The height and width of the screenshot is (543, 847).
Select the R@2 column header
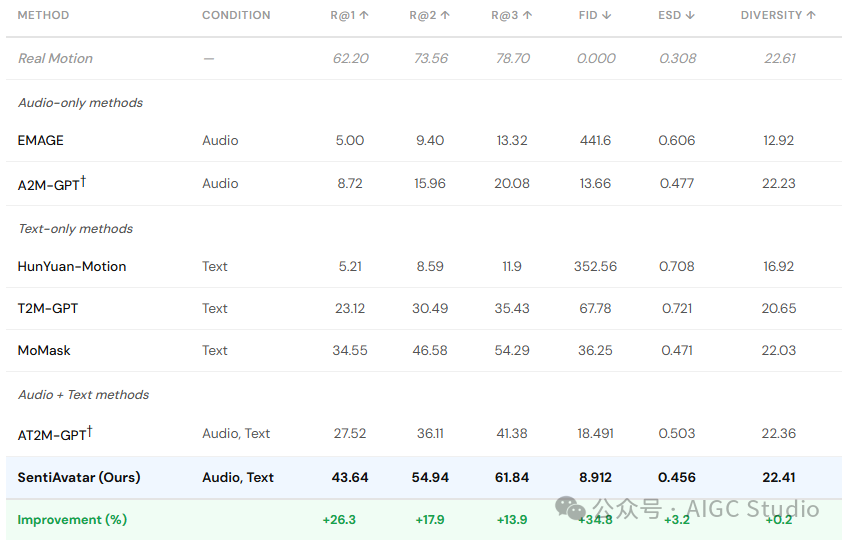pos(429,15)
